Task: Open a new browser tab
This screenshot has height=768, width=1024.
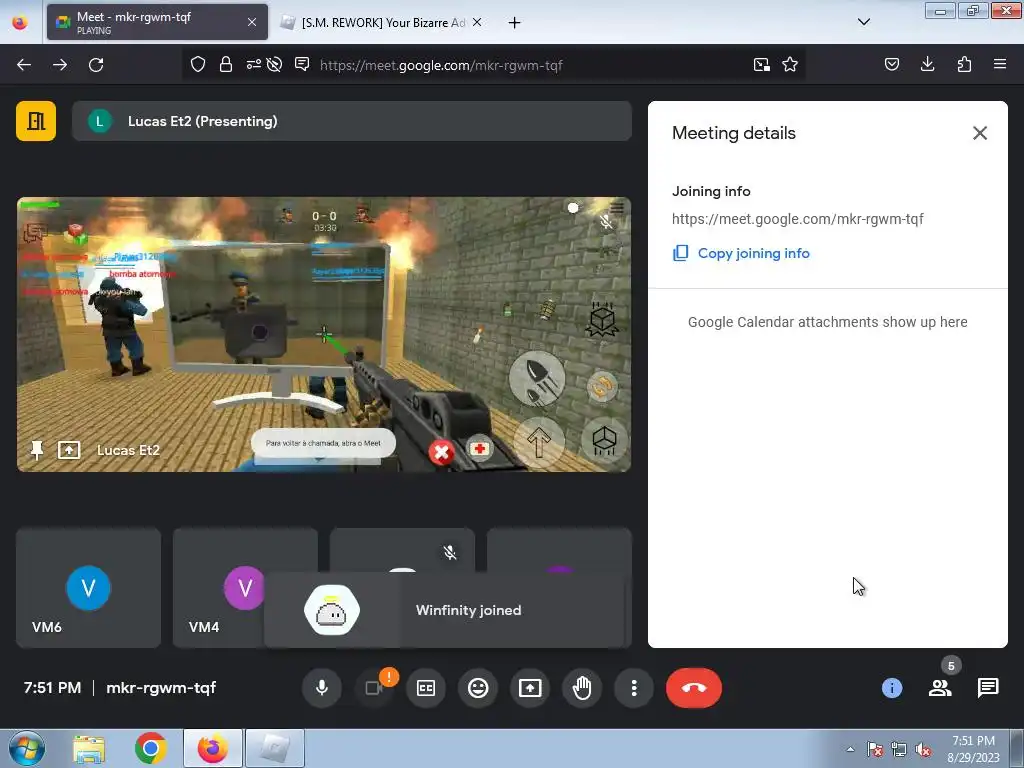Action: click(x=515, y=23)
